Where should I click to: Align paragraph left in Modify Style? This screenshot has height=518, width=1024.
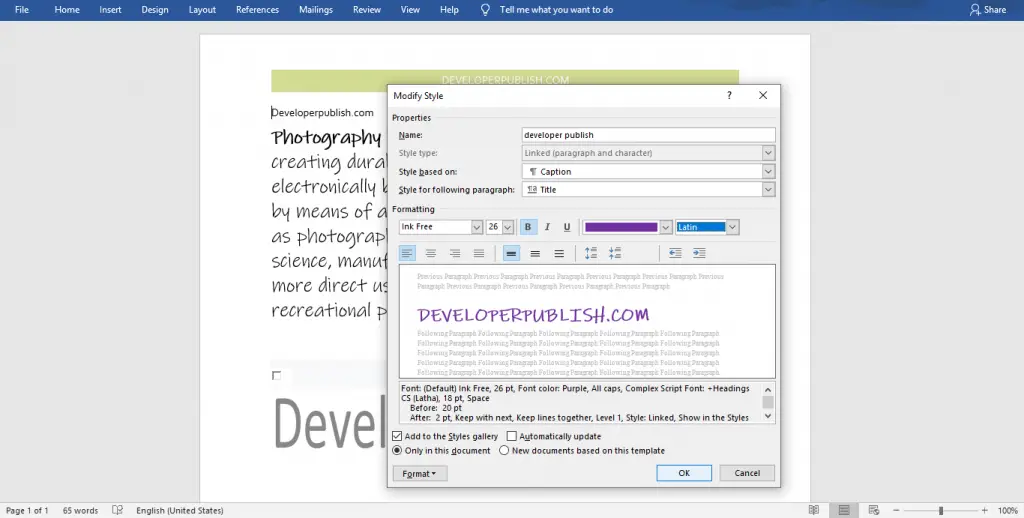pyautogui.click(x=407, y=253)
